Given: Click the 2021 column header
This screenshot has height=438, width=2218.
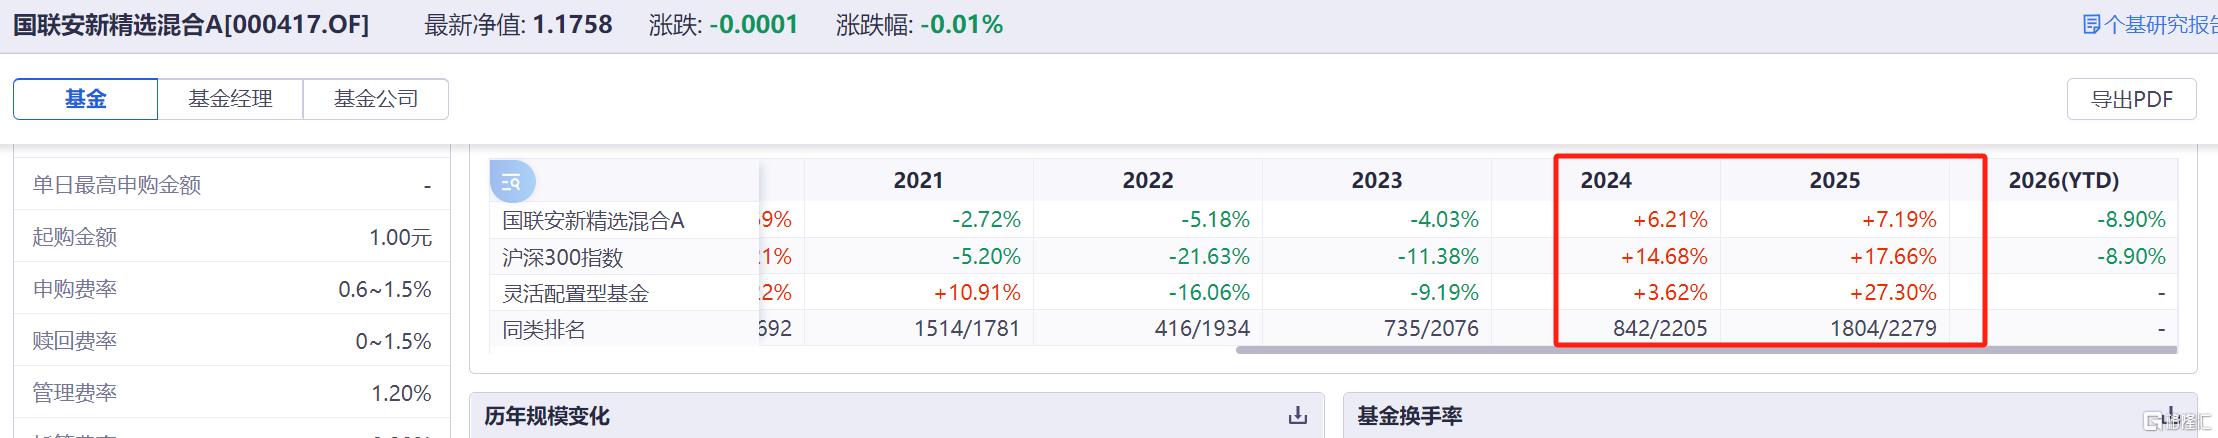Looking at the screenshot, I should [918, 180].
